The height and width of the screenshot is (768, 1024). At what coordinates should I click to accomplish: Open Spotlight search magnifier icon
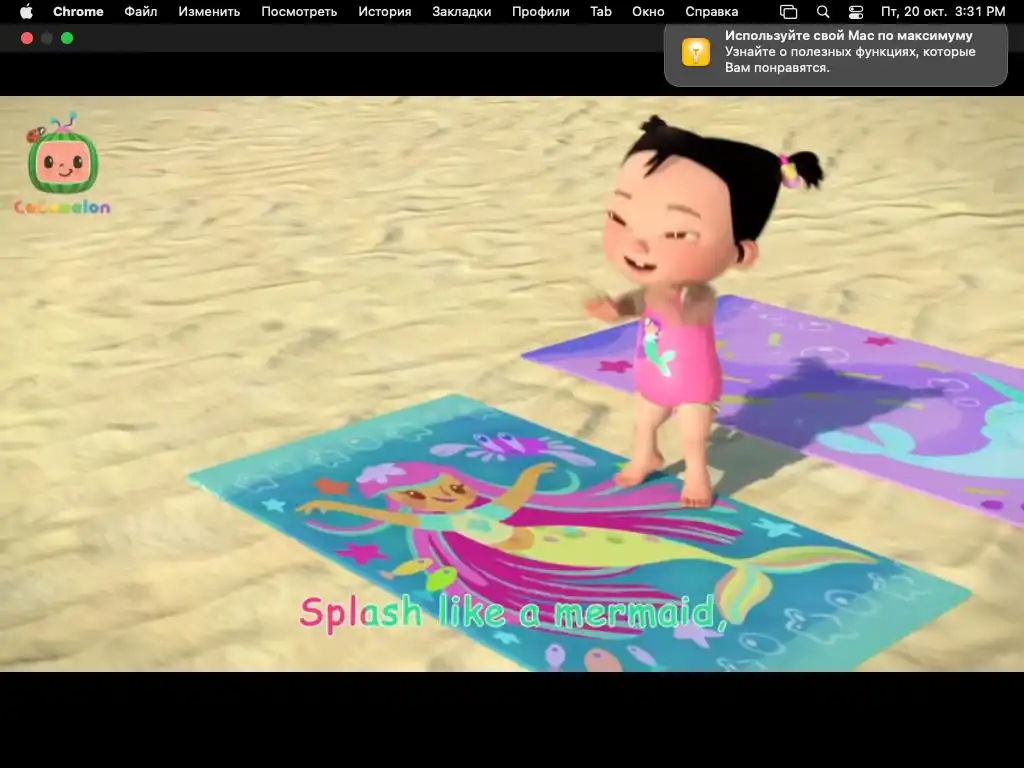[x=823, y=12]
